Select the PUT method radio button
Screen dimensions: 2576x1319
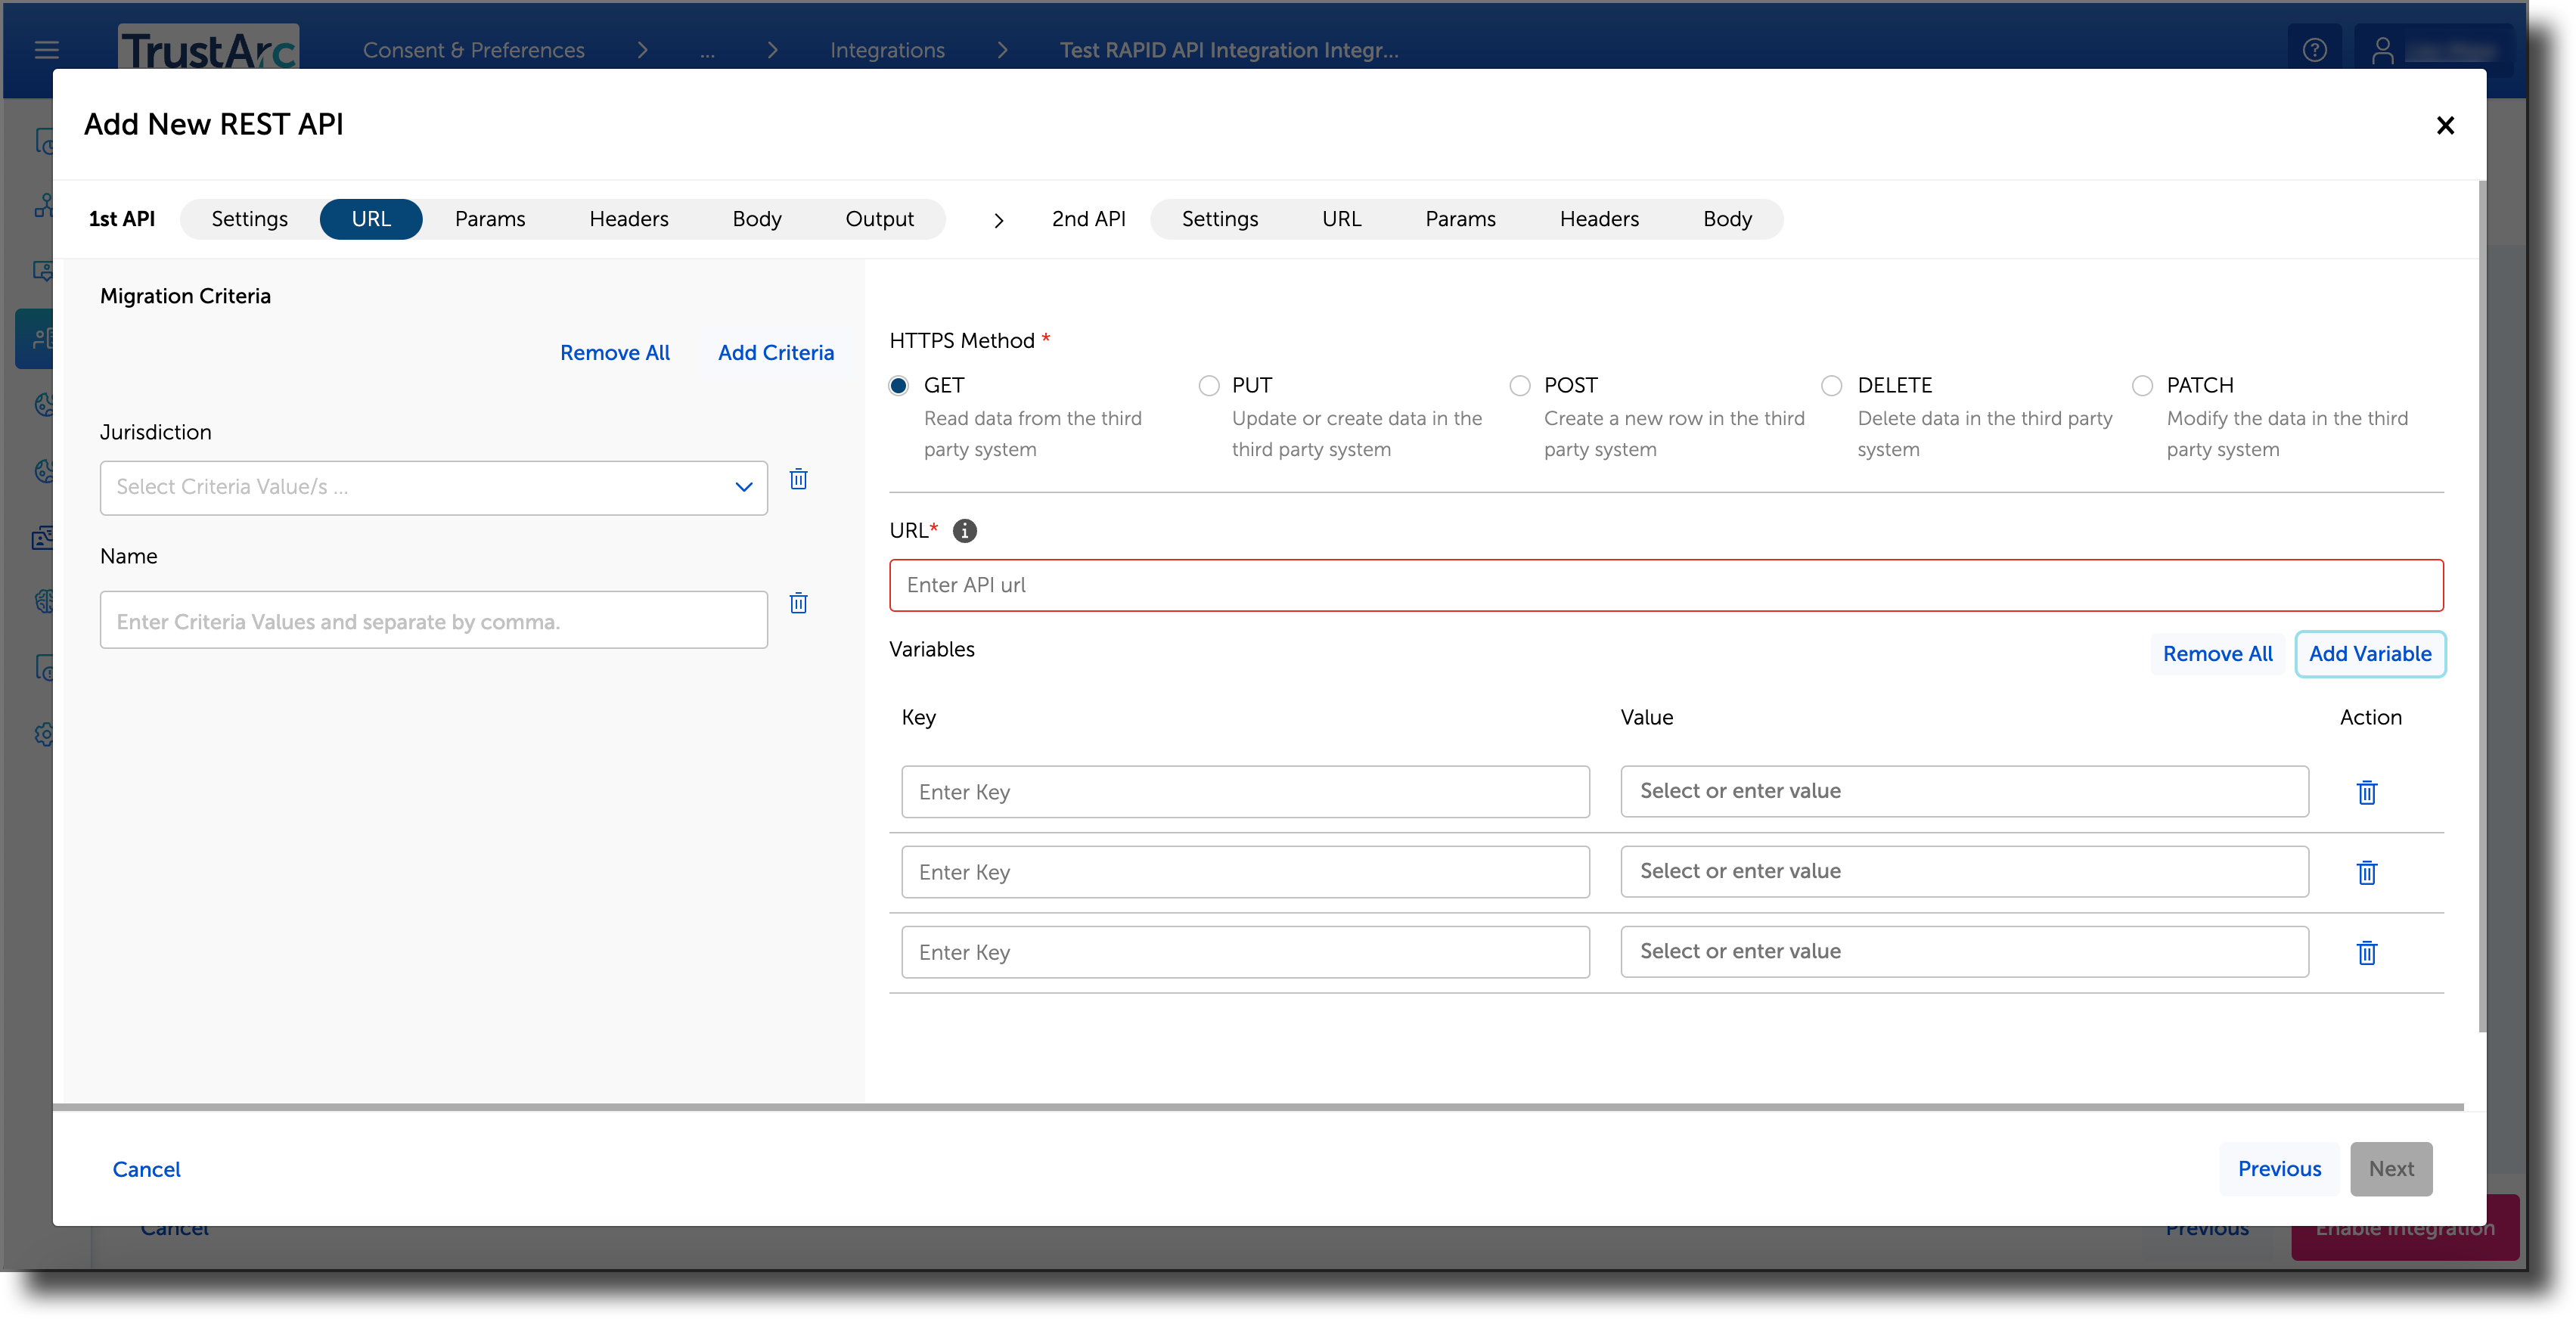tap(1208, 385)
